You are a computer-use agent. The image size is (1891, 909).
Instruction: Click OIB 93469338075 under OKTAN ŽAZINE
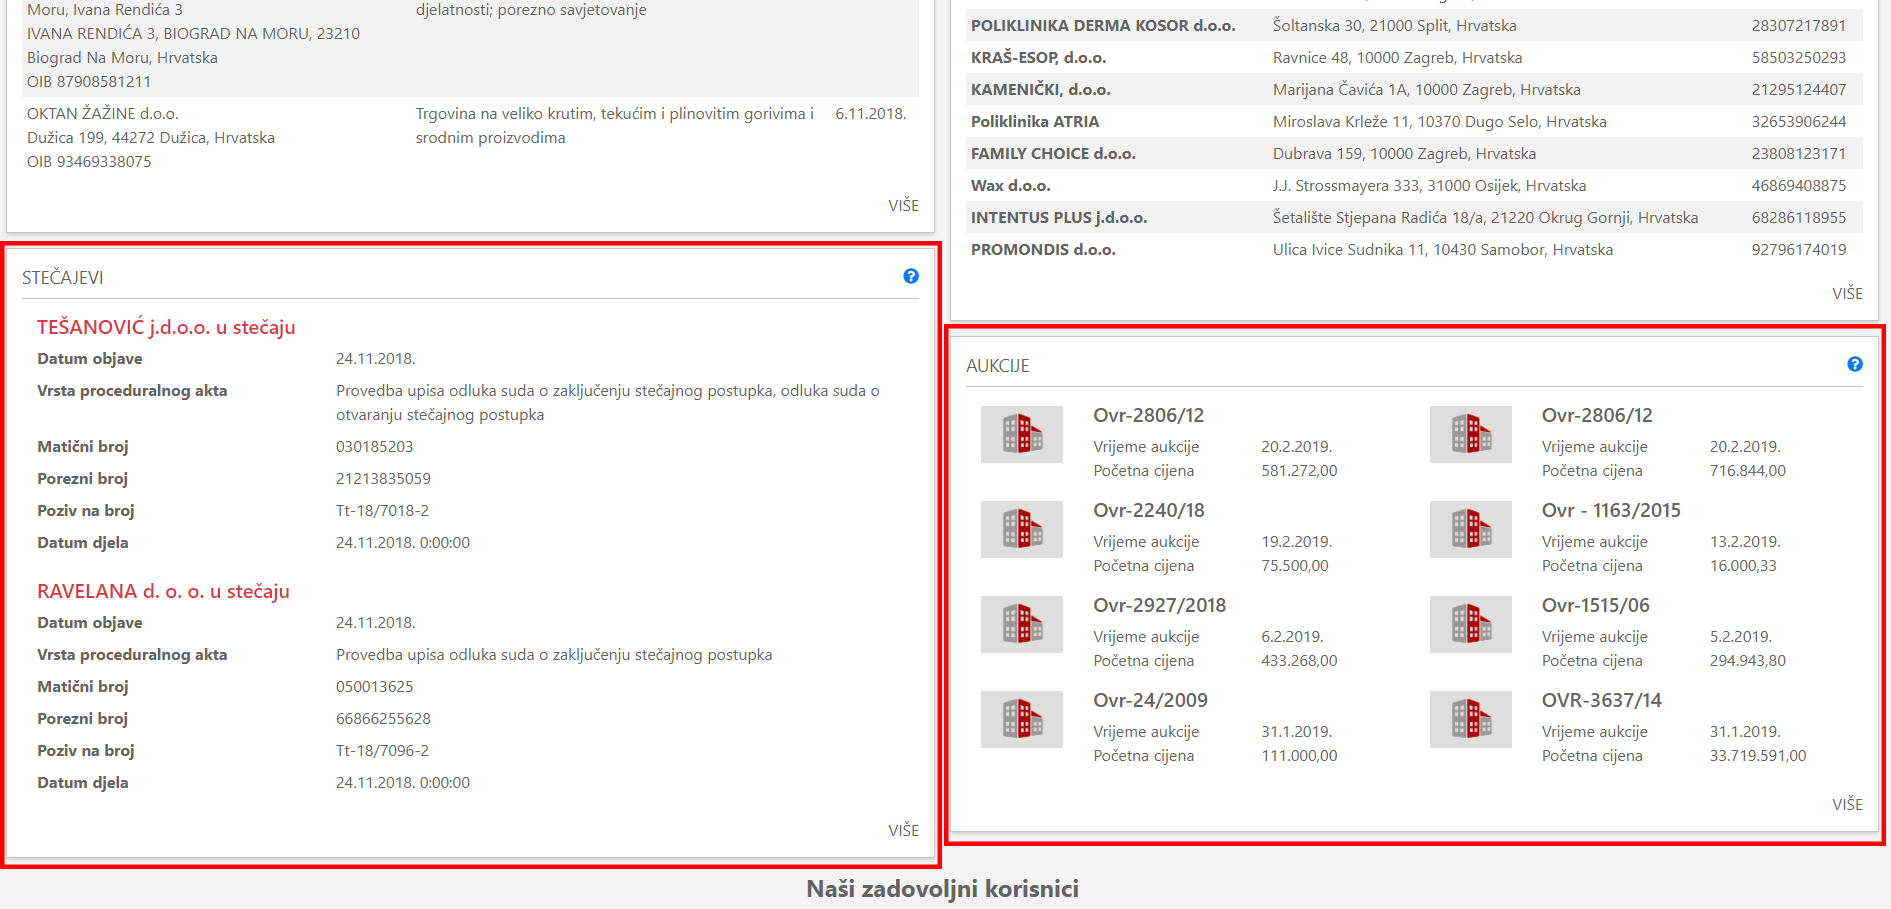coord(89,161)
